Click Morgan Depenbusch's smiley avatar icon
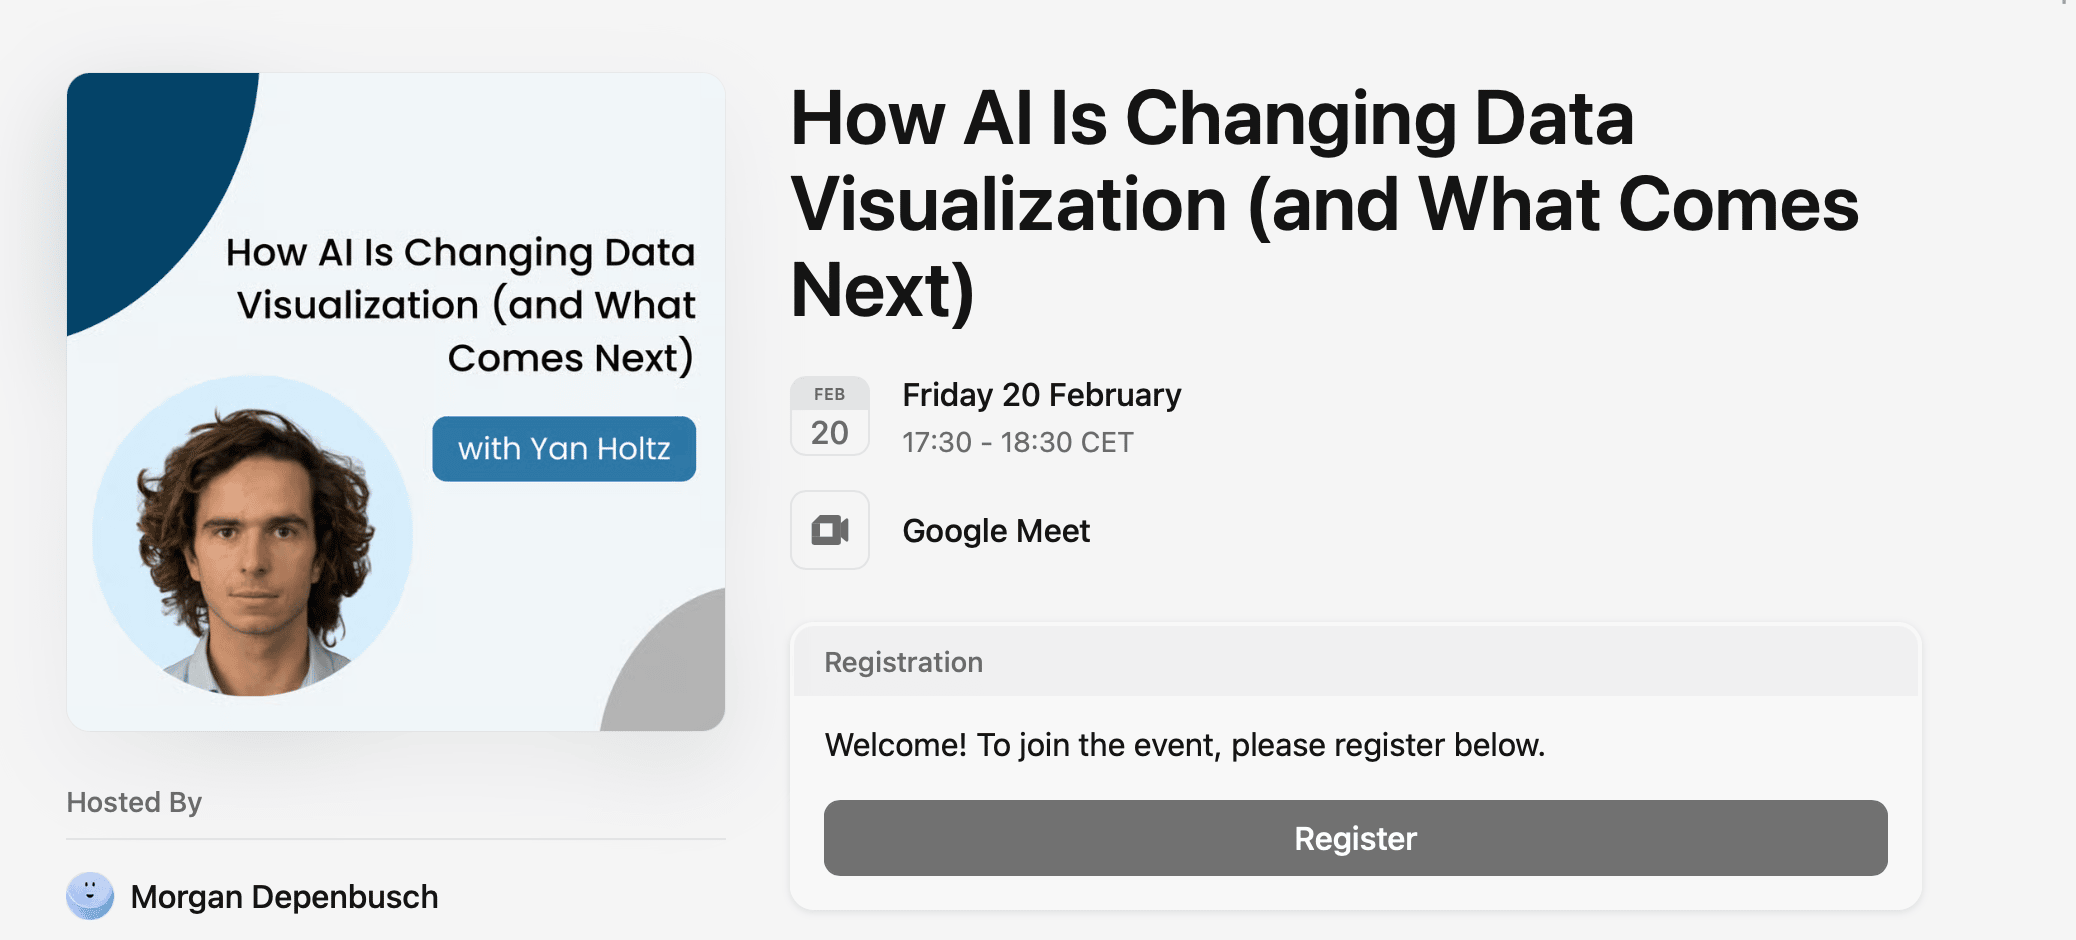Screen dimensions: 2076x940 click(90, 895)
